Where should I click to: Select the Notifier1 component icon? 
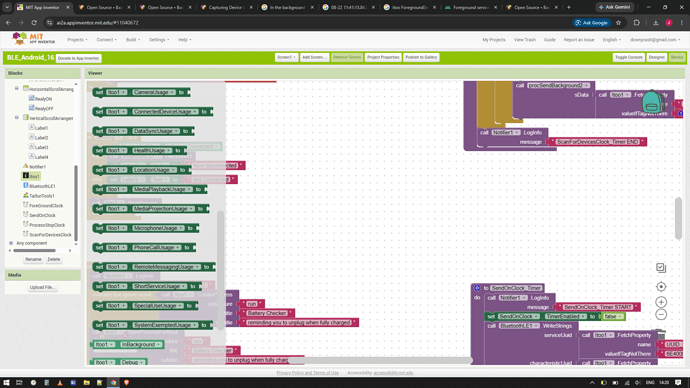[x=26, y=166]
